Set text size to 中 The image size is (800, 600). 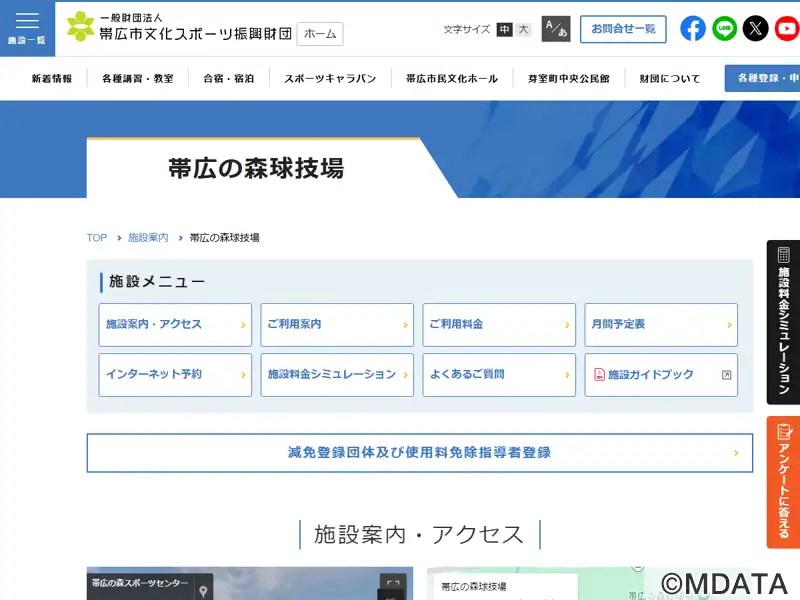click(505, 30)
